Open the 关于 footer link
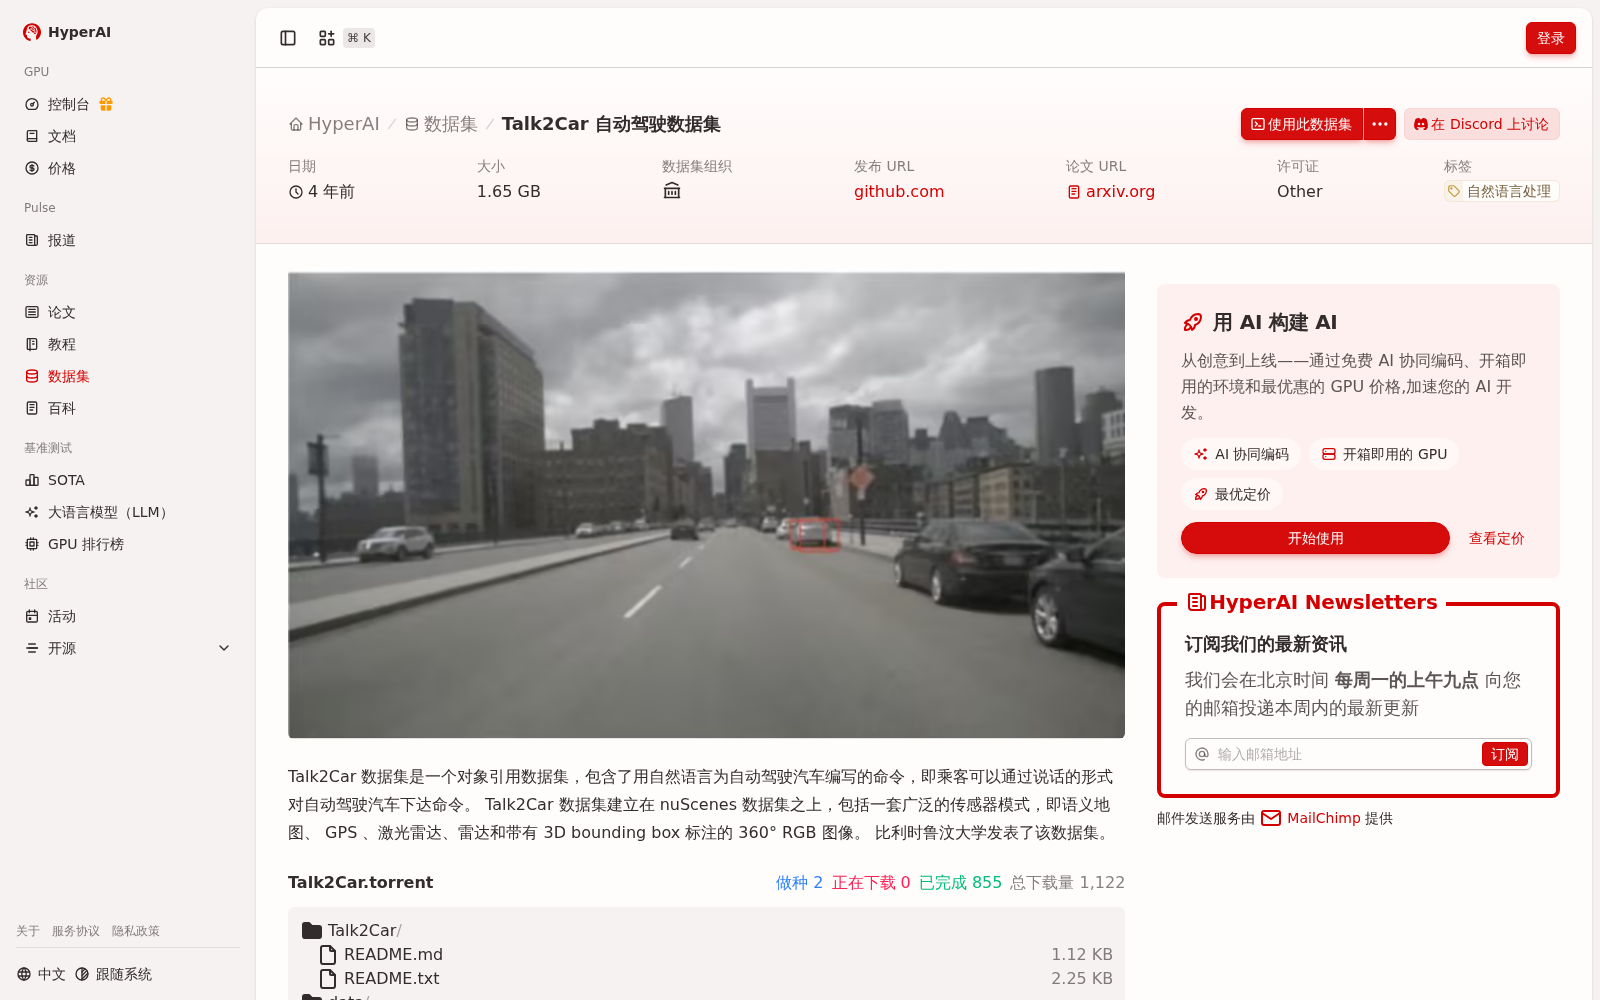Image resolution: width=1600 pixels, height=1000 pixels. [28, 931]
